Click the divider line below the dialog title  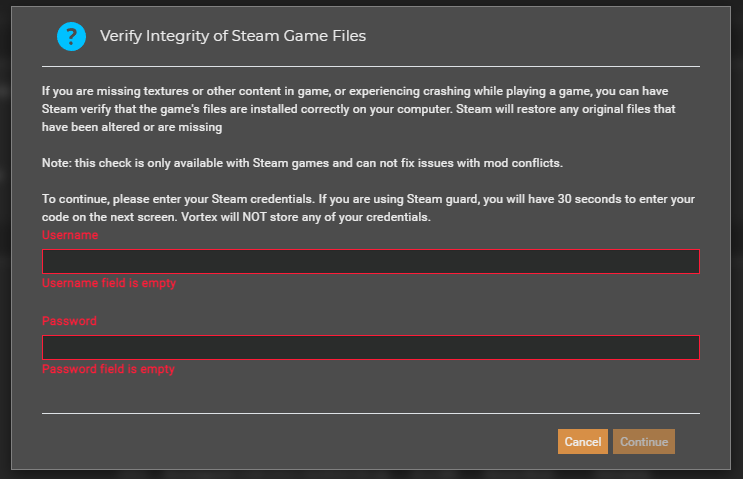pyautogui.click(x=371, y=67)
